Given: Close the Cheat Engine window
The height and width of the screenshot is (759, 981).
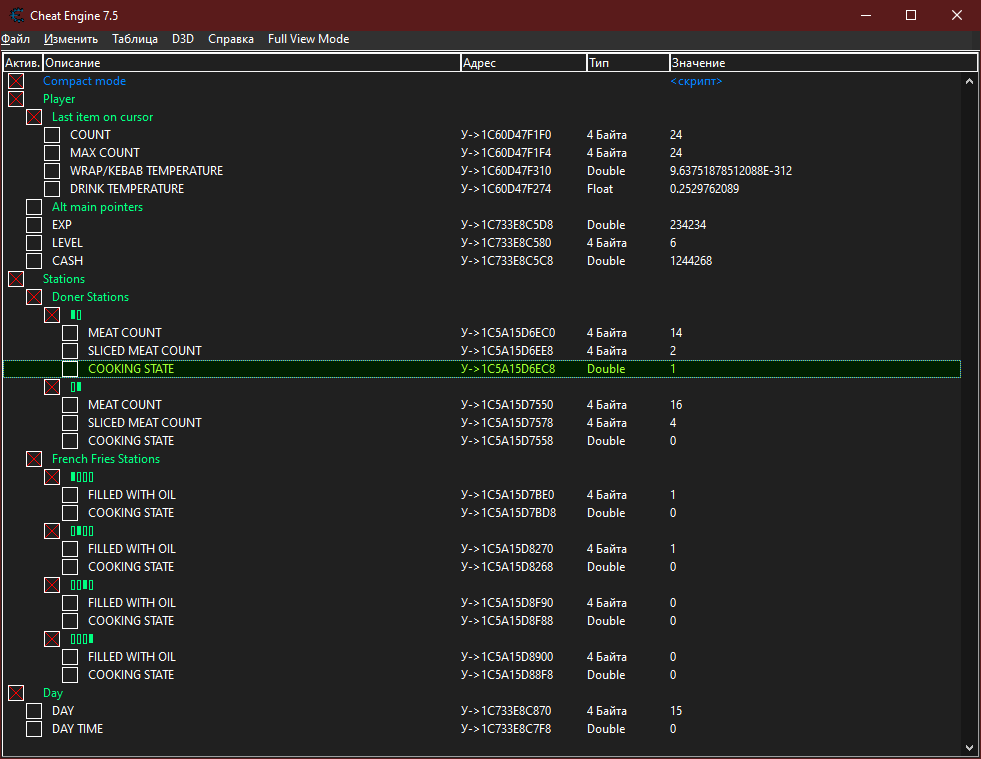Looking at the screenshot, I should tap(957, 16).
